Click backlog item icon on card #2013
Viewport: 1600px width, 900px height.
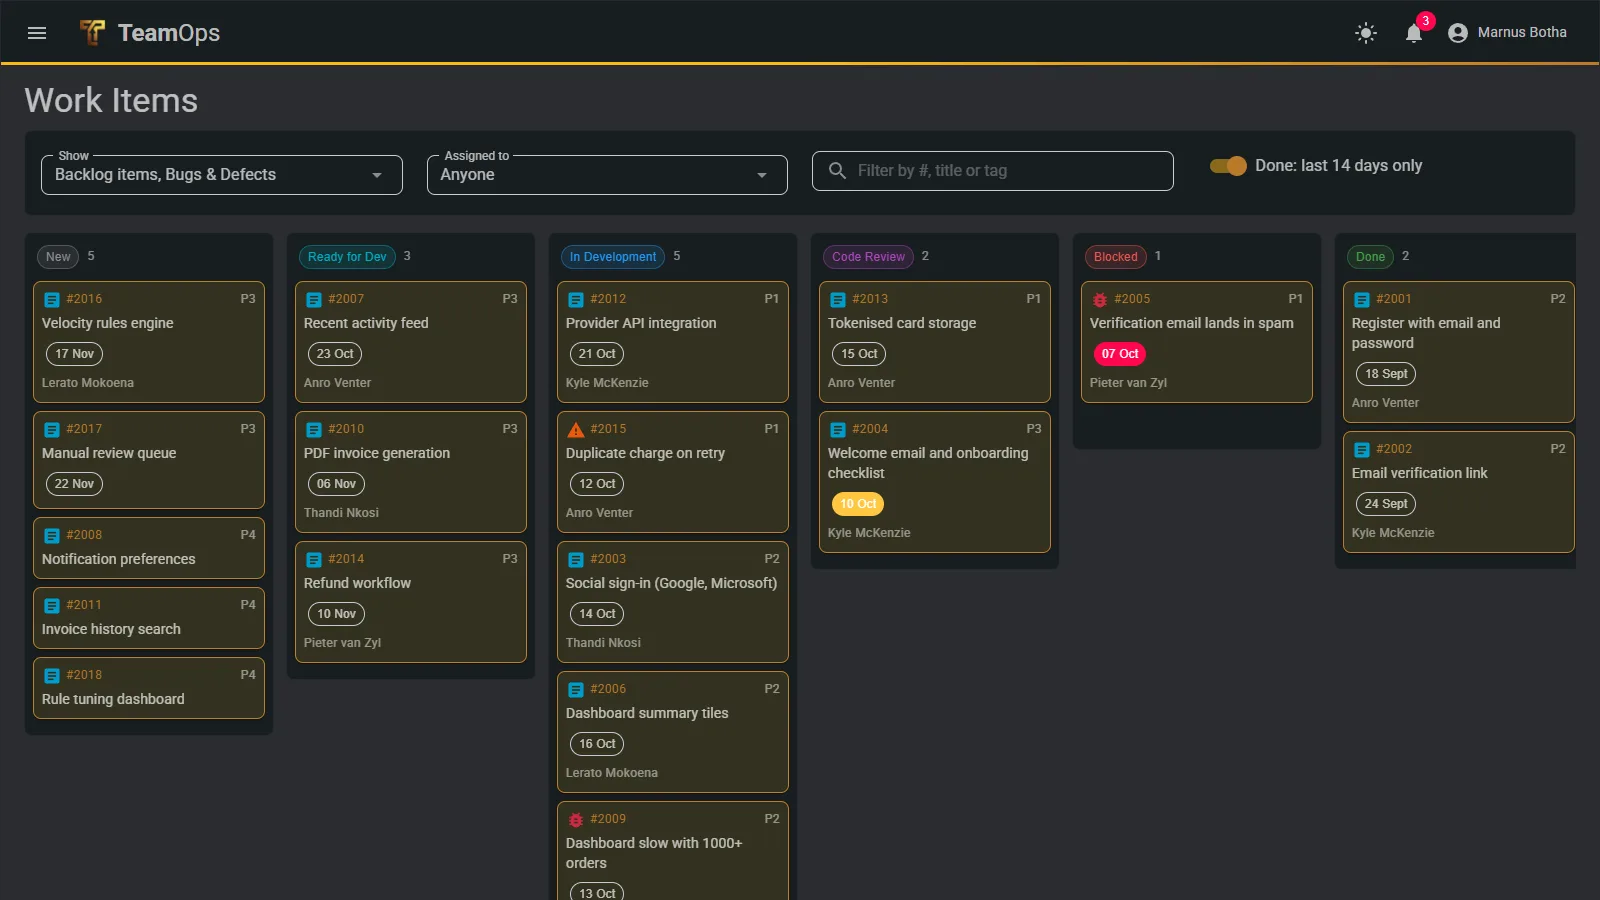click(838, 300)
